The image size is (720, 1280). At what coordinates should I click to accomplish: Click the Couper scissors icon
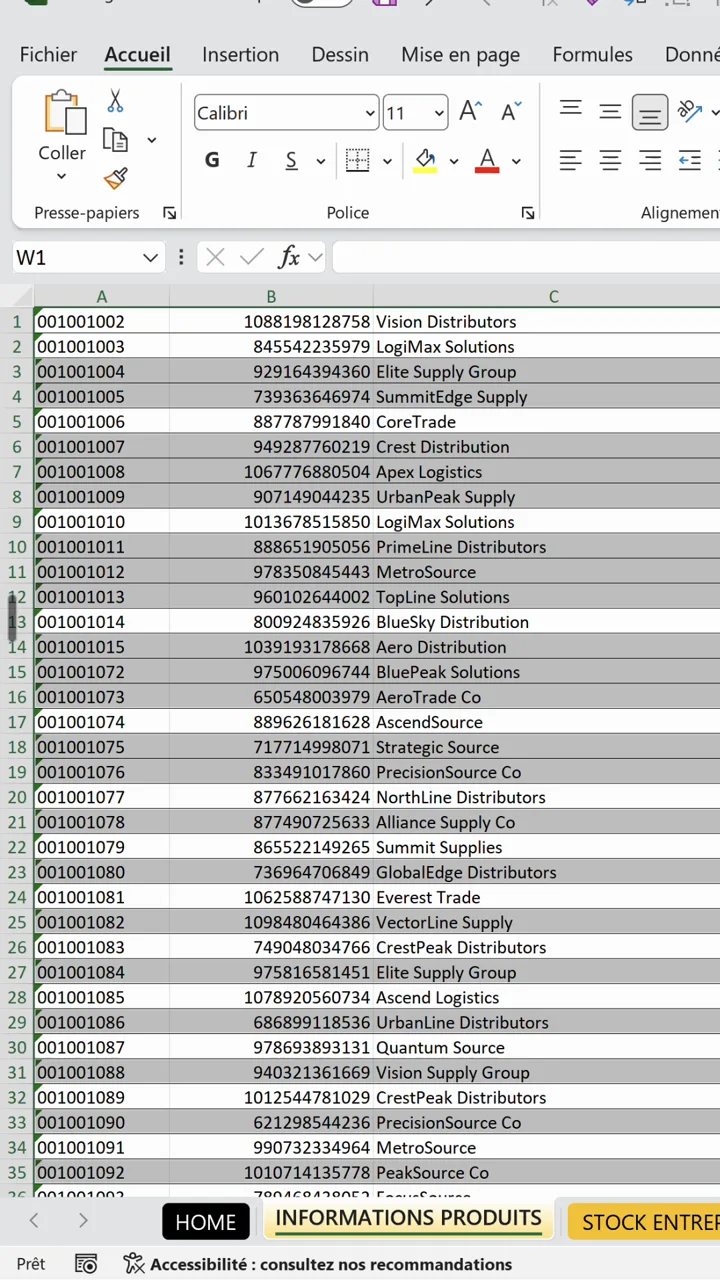[x=115, y=101]
